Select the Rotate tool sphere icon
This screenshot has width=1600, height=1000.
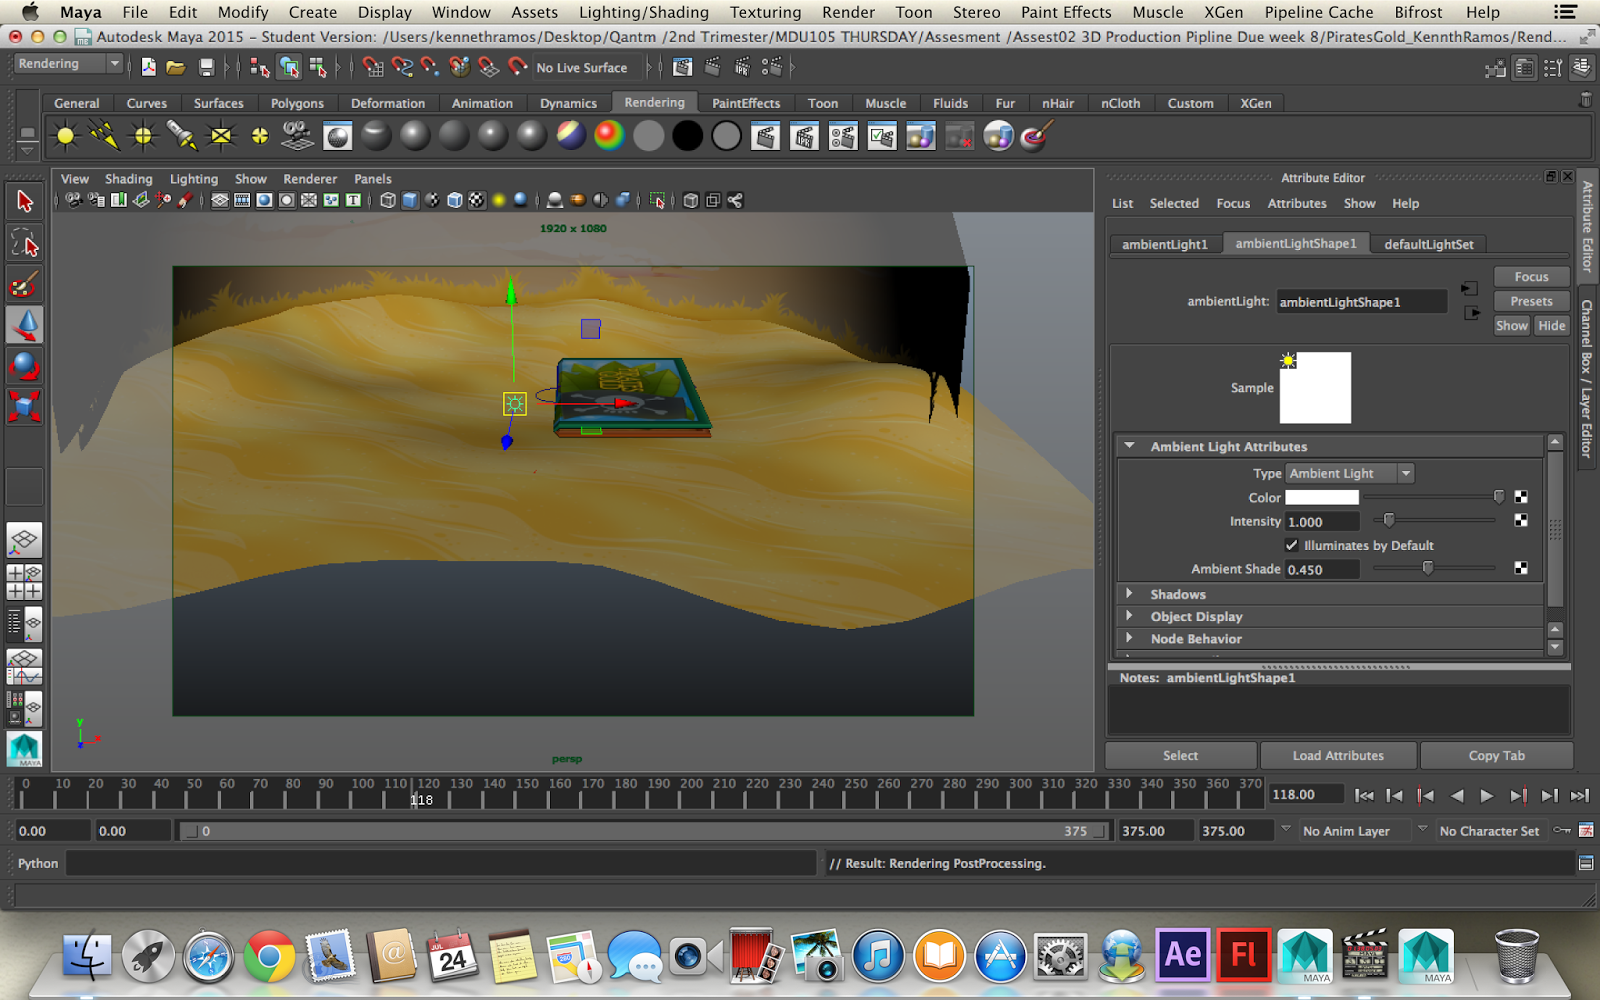point(25,366)
